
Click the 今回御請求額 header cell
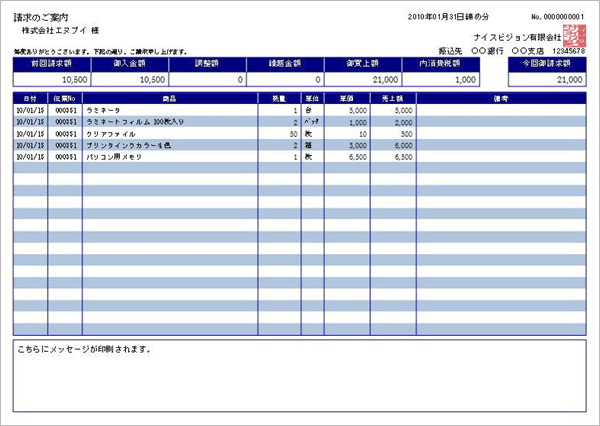pos(547,64)
